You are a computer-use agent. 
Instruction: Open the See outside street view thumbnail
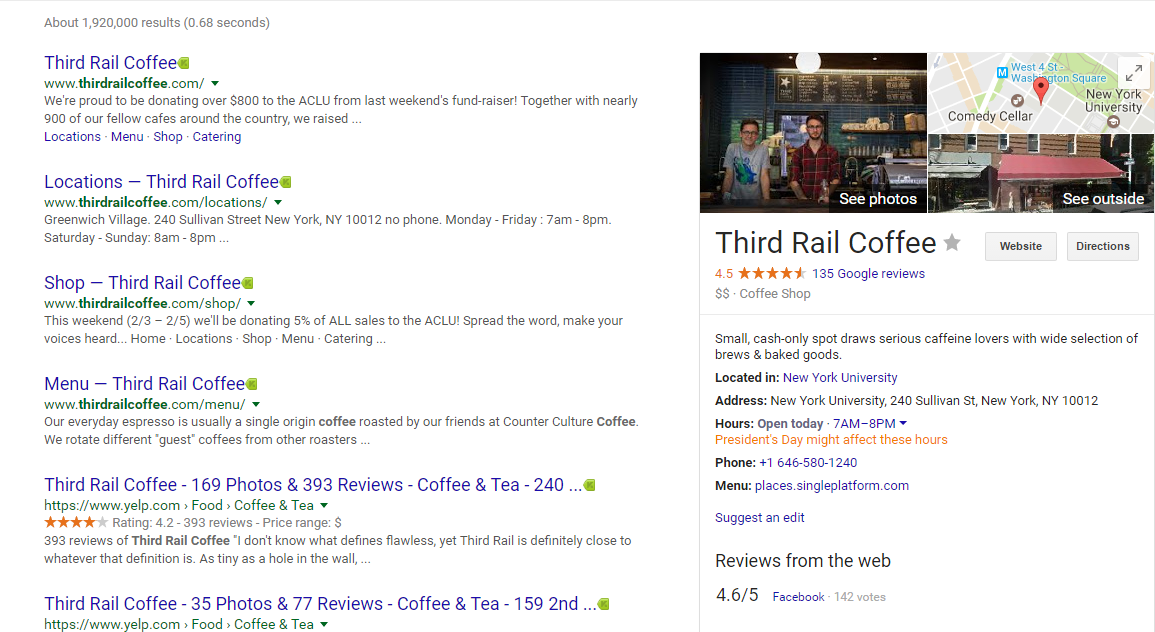[1041, 173]
